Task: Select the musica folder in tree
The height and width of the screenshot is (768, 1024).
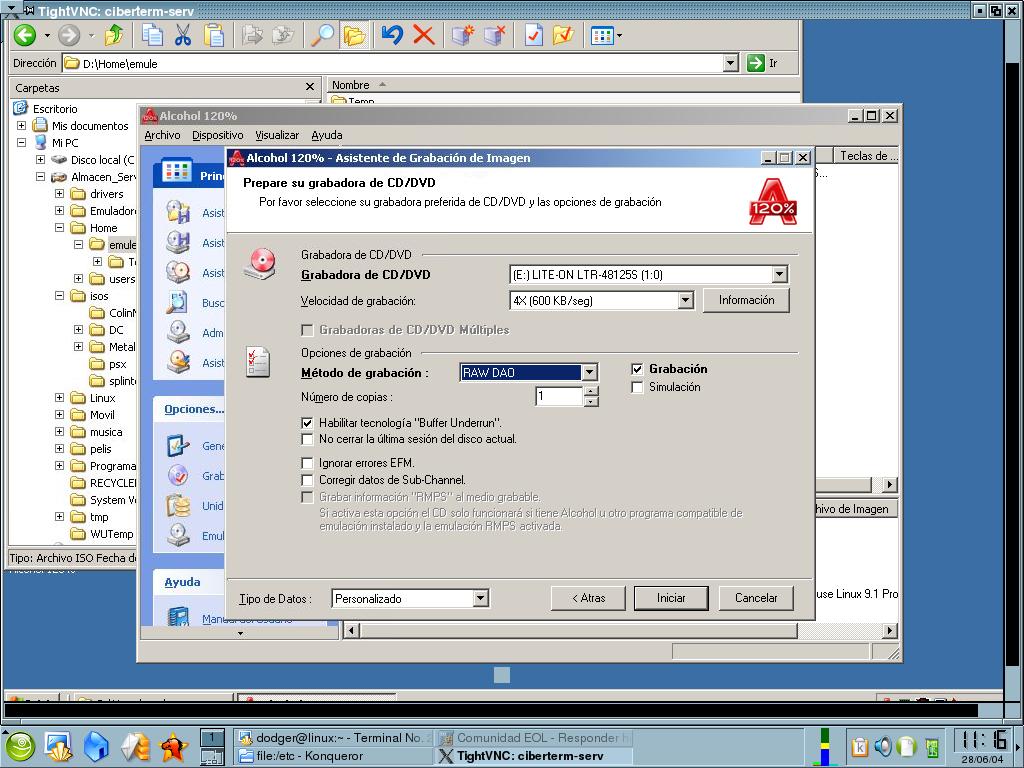Action: [x=106, y=432]
